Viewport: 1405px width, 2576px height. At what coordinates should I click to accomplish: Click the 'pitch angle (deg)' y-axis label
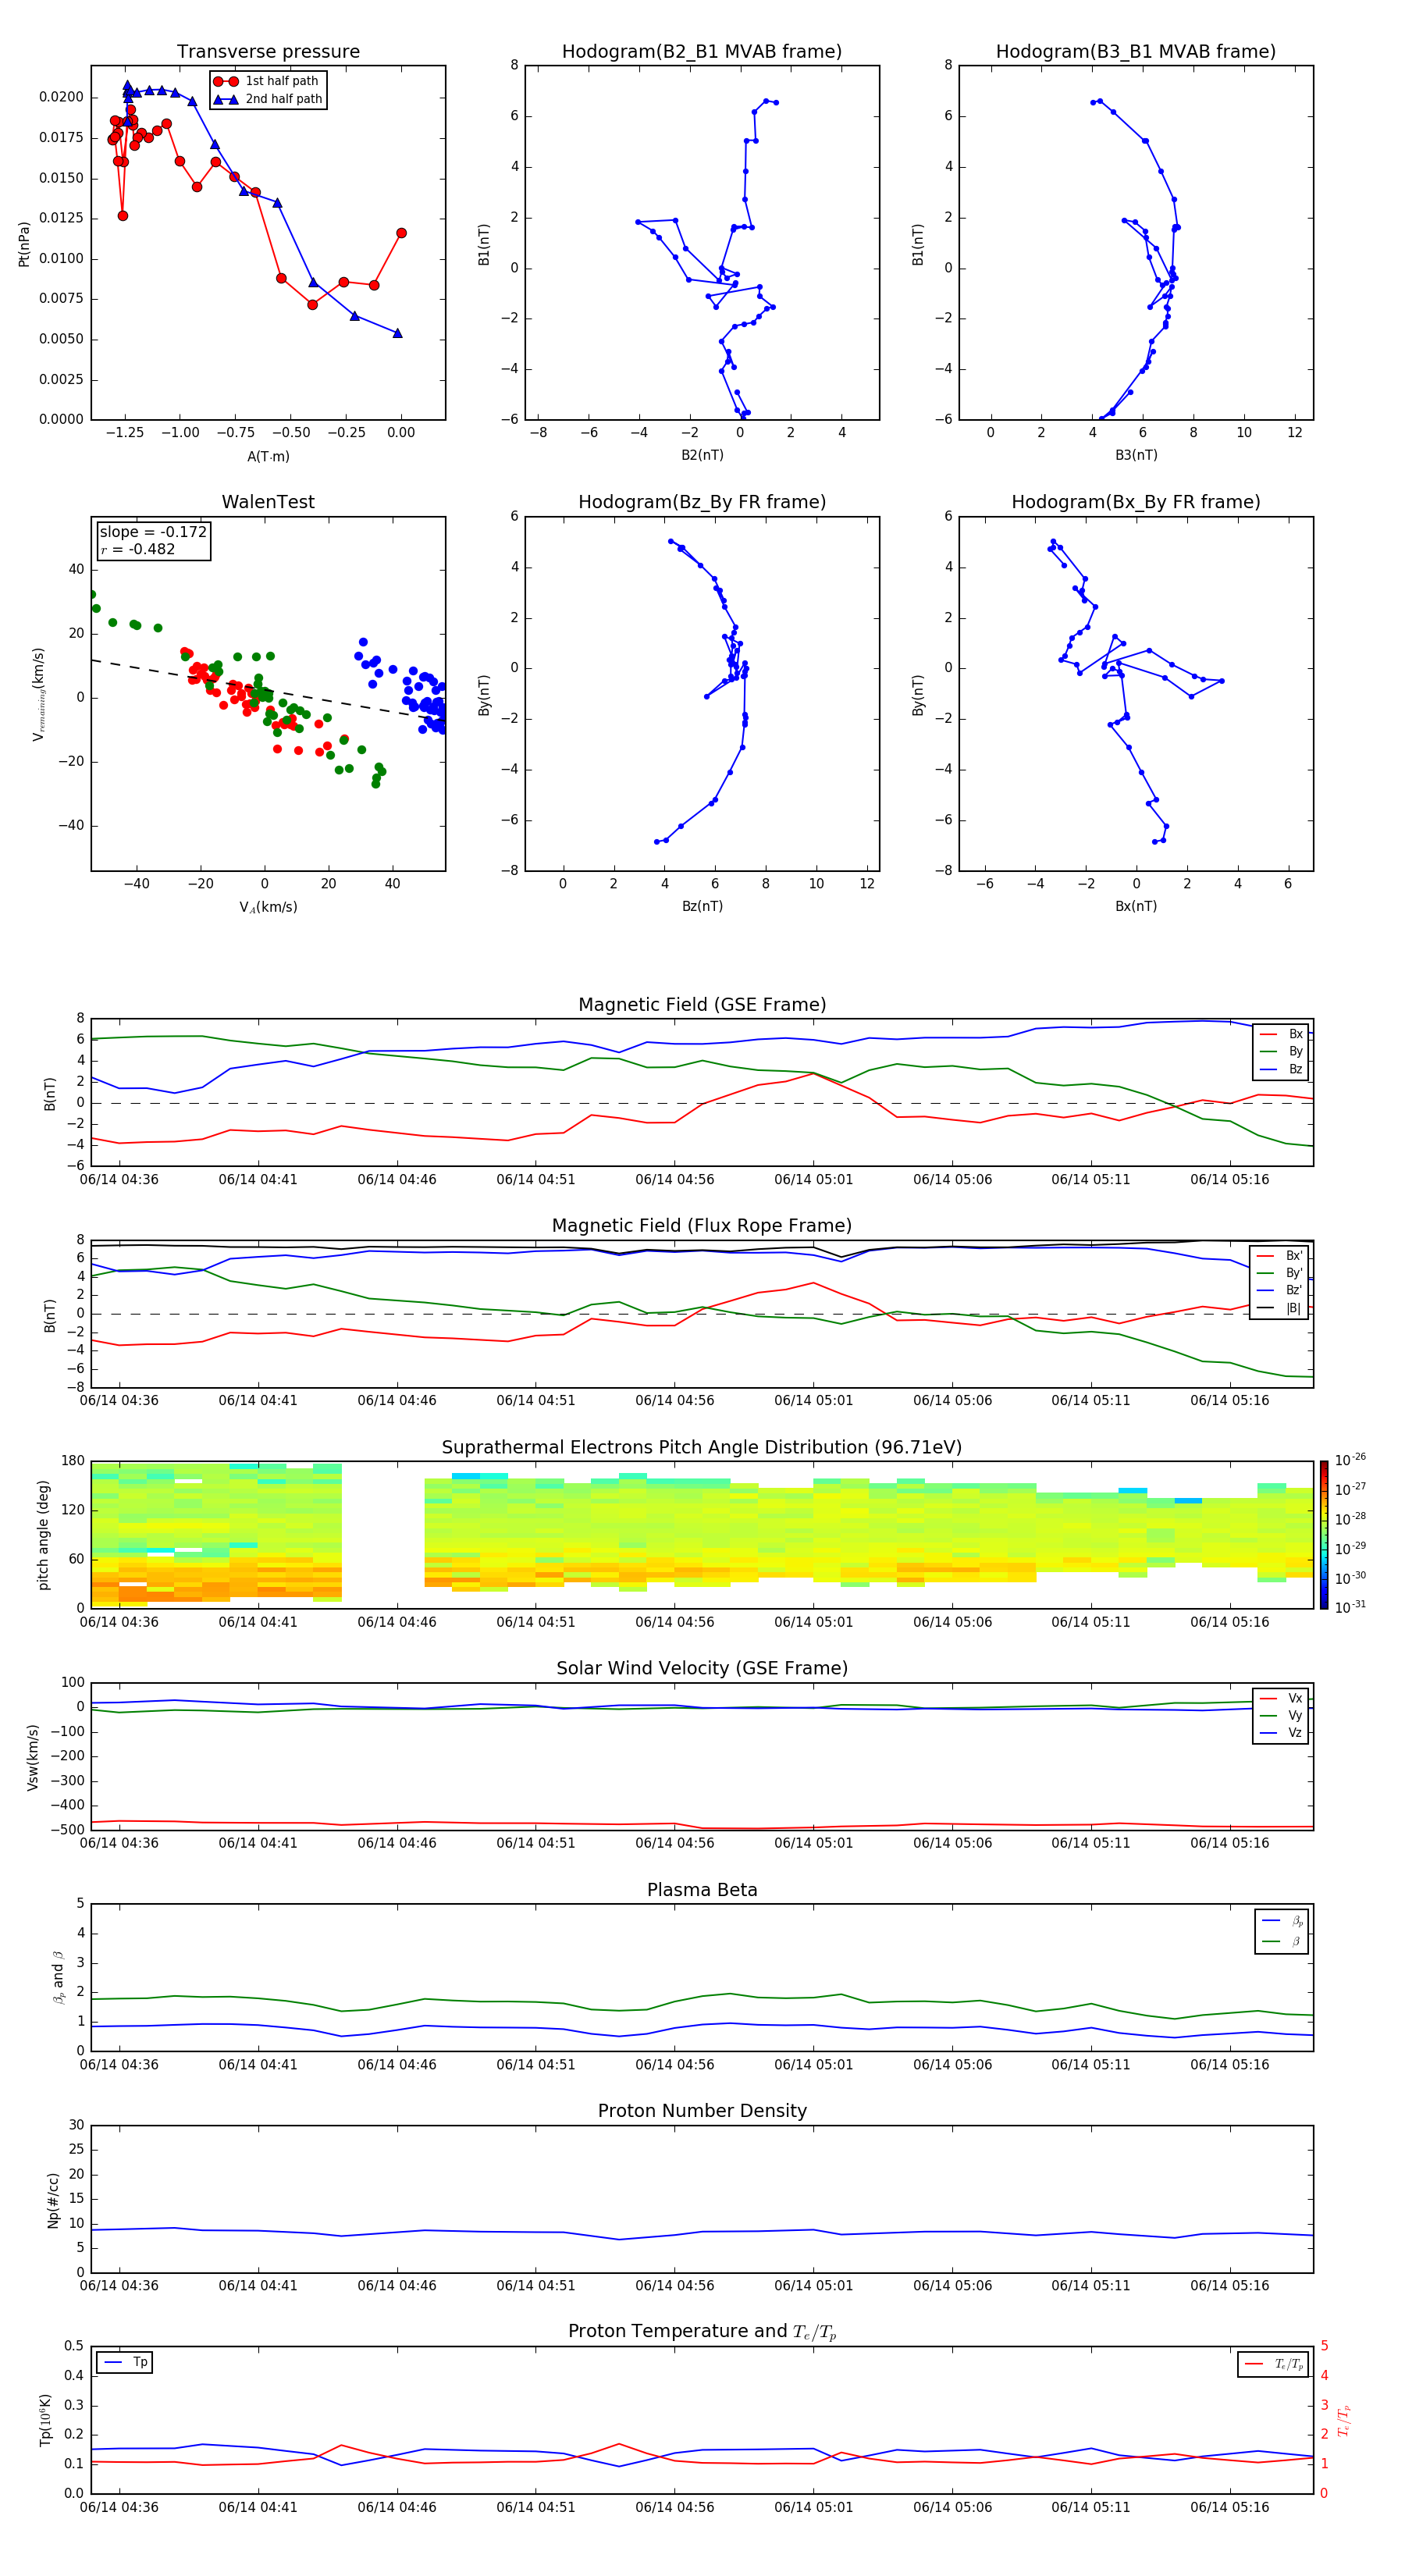coord(43,1535)
